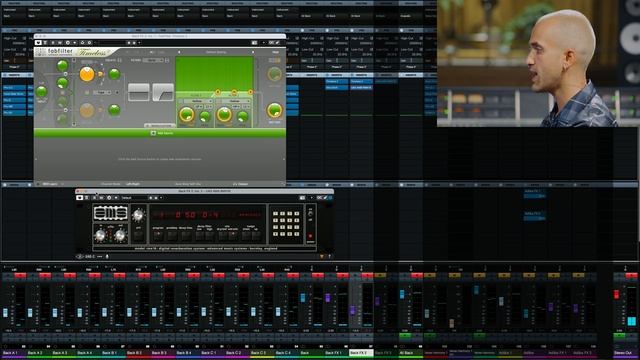The image size is (640, 360).
Task: Toggle the yellow mute button on Back FX 3
Action: click(380, 276)
